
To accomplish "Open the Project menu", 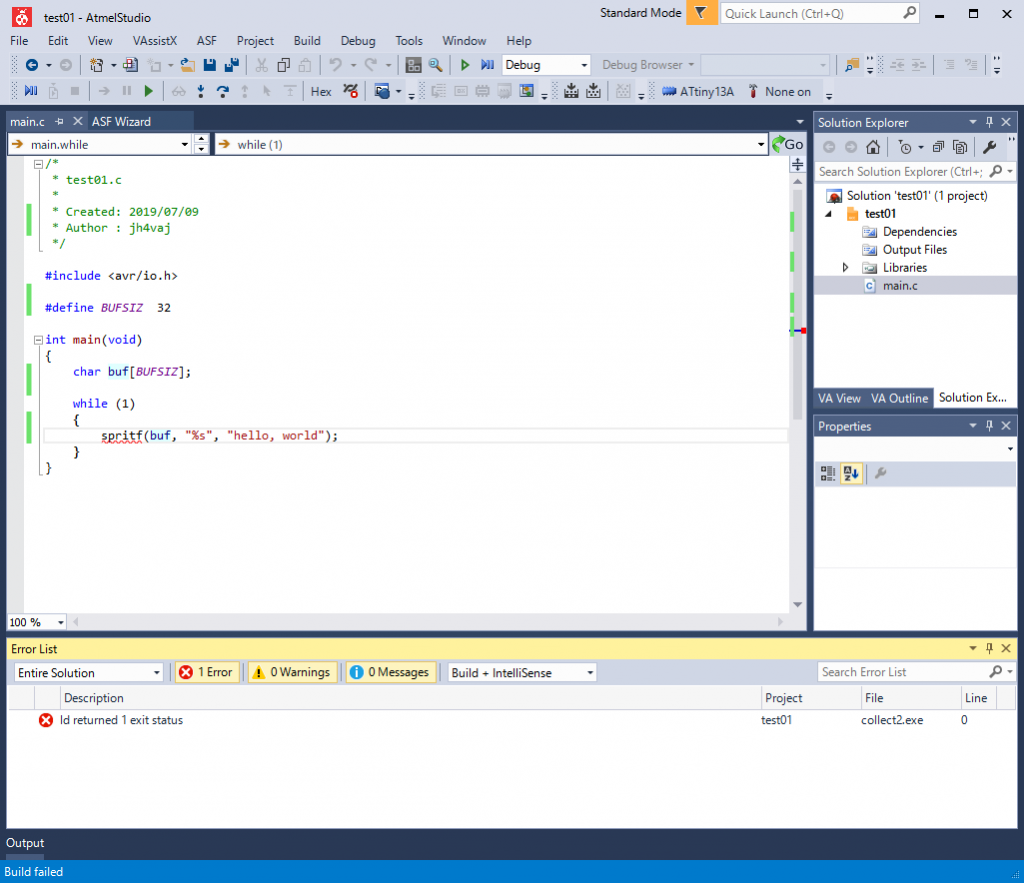I will pos(255,41).
